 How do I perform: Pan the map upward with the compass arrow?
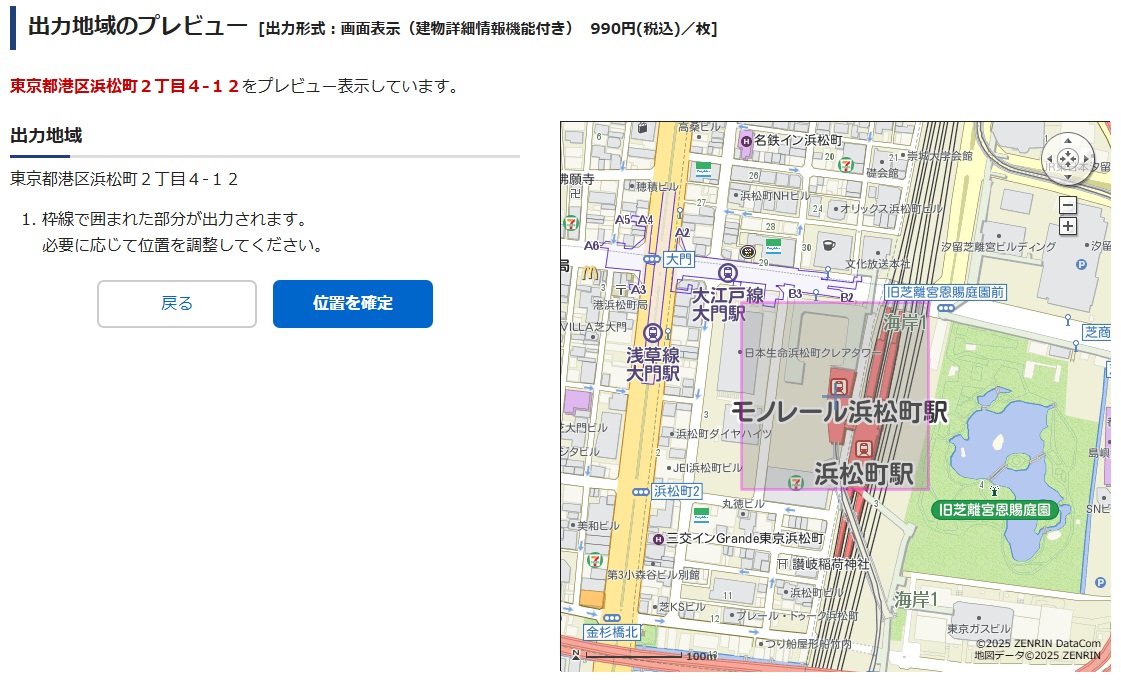[x=1068, y=140]
